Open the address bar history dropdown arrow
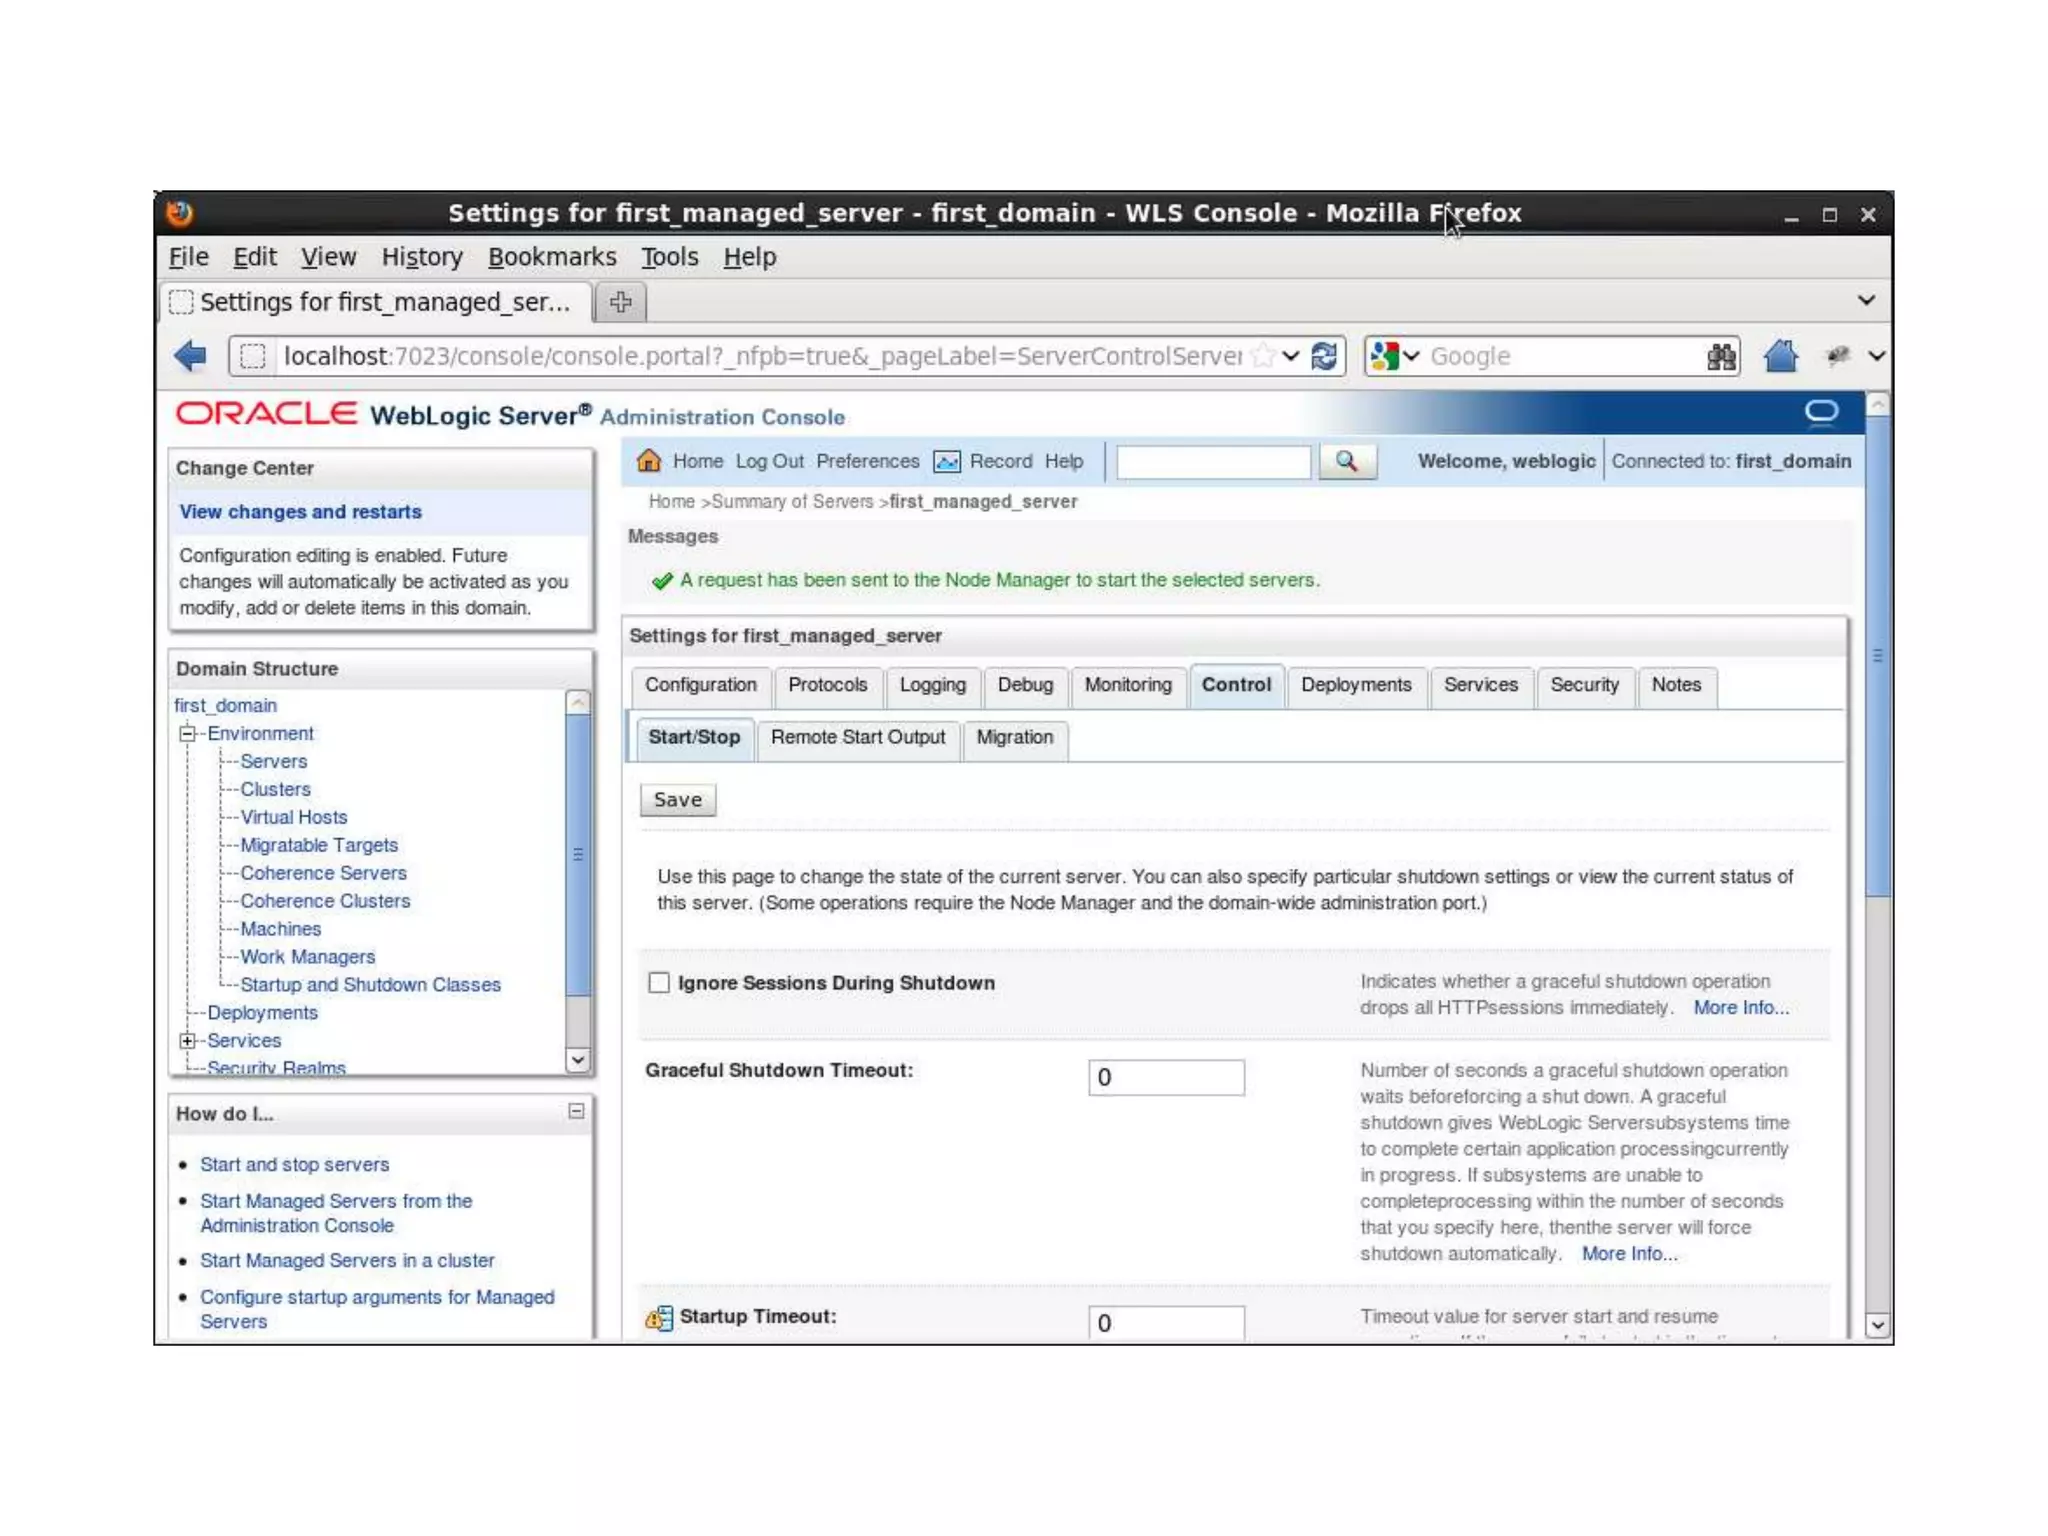This screenshot has width=2048, height=1536. [x=1291, y=356]
